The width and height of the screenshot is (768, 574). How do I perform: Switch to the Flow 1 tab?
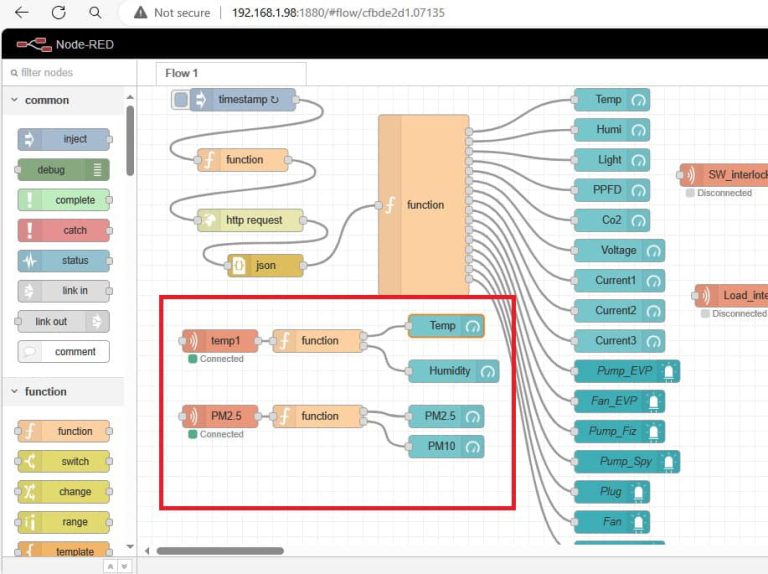click(182, 73)
